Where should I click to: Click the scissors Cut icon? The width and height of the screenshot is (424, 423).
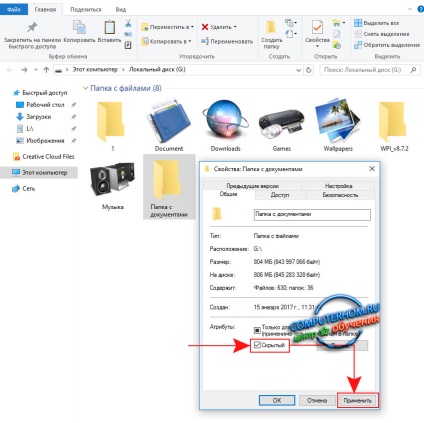[x=128, y=23]
